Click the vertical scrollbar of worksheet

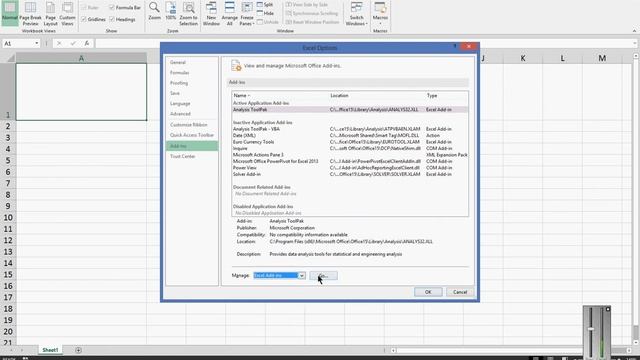coord(636,199)
